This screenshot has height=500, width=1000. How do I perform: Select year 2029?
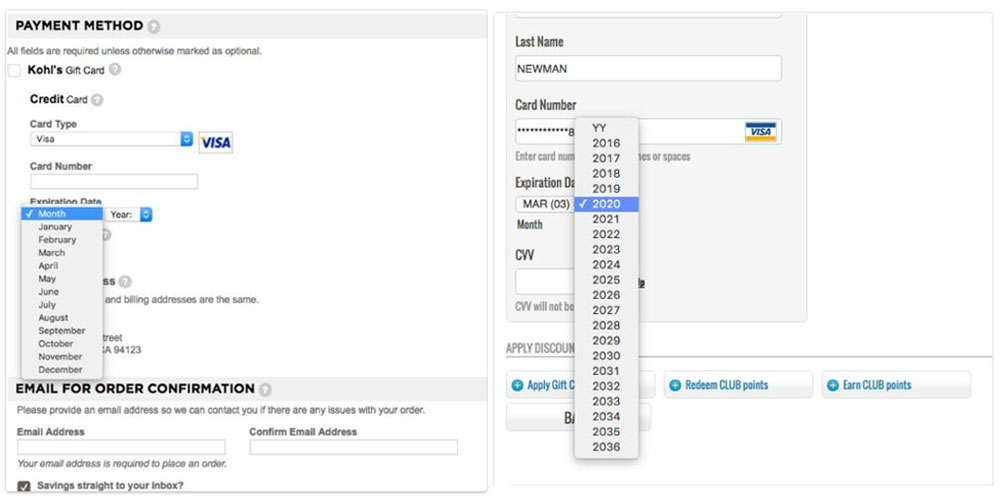click(x=606, y=341)
